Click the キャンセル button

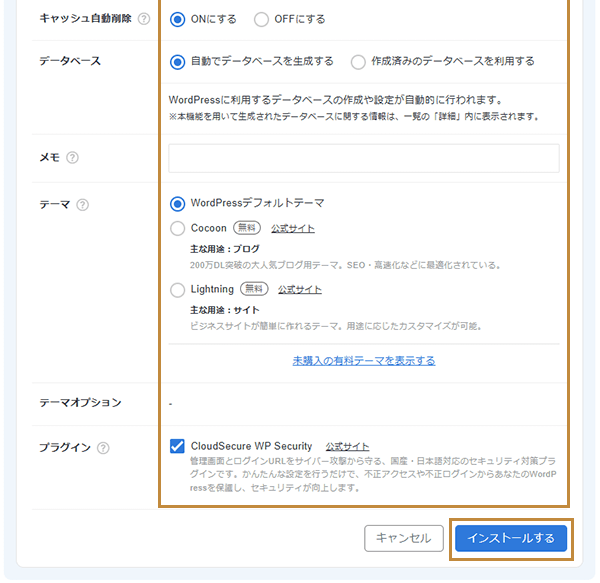(404, 538)
